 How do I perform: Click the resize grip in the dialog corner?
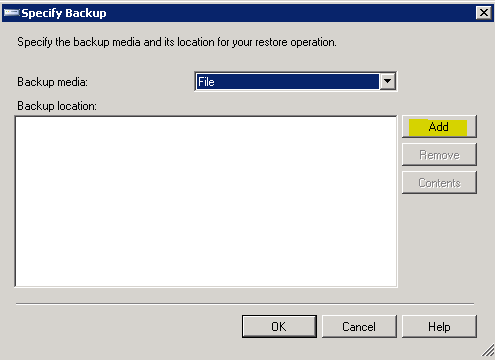pos(488,350)
